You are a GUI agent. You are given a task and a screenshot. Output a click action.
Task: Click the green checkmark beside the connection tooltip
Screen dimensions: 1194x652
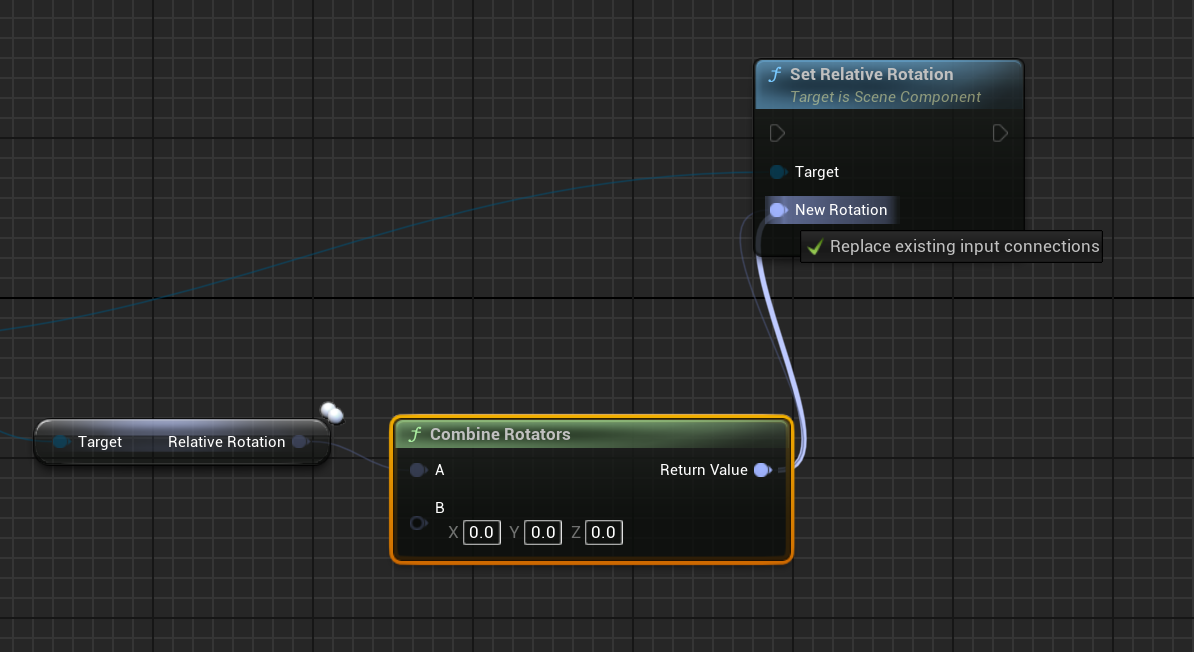pyautogui.click(x=813, y=246)
